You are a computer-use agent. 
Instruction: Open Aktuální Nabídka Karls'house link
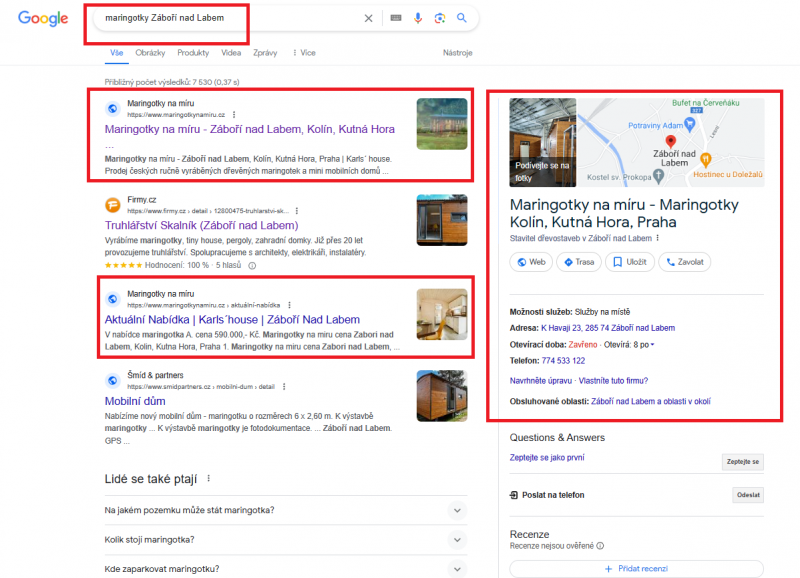[232, 320]
